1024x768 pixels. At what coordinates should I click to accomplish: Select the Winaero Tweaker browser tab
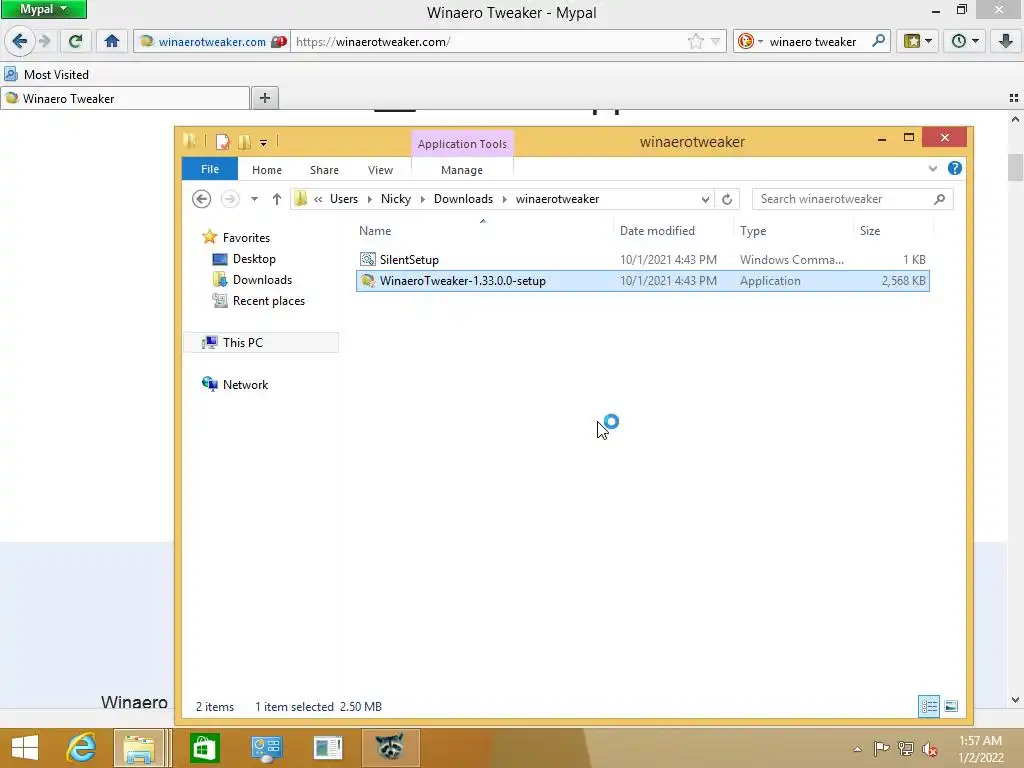click(x=125, y=99)
